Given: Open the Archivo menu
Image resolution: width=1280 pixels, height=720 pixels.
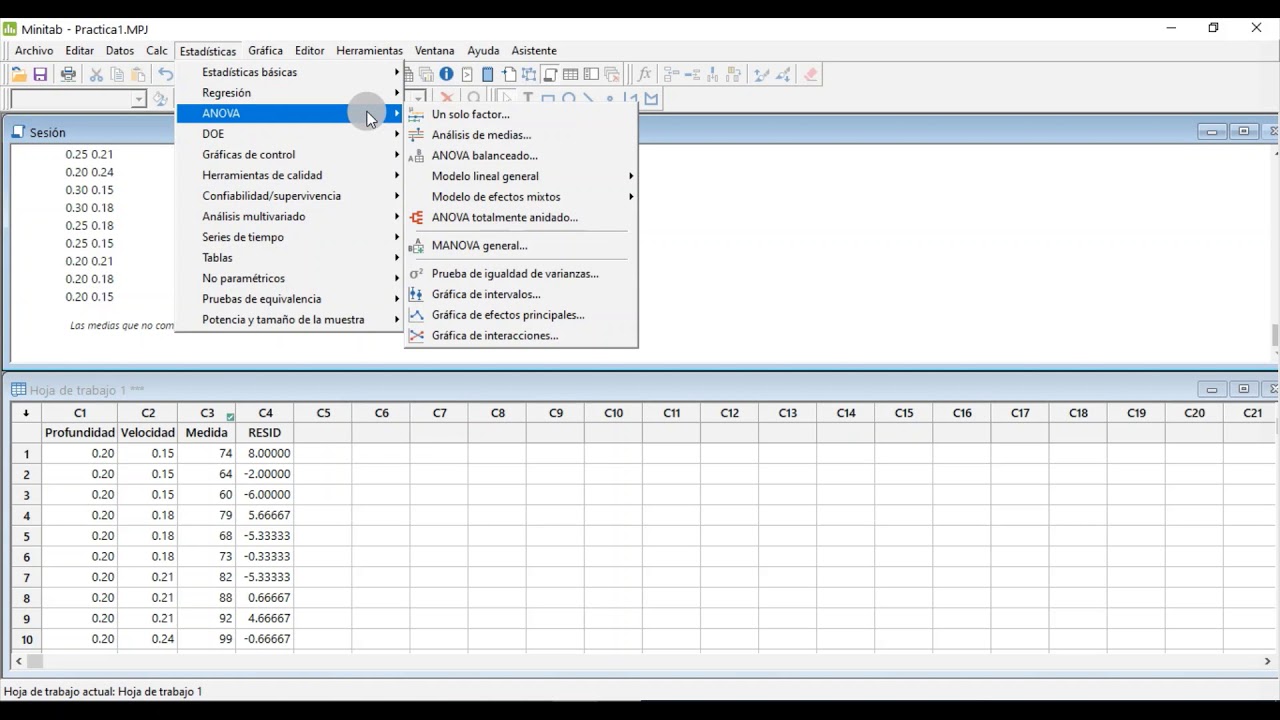Looking at the screenshot, I should (x=34, y=50).
